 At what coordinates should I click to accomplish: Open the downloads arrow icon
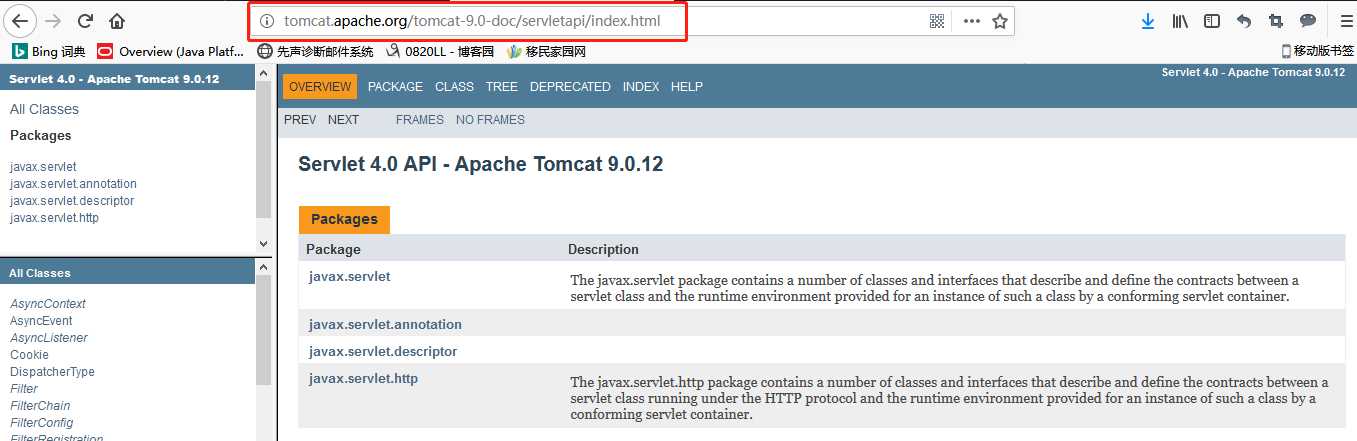(1148, 20)
